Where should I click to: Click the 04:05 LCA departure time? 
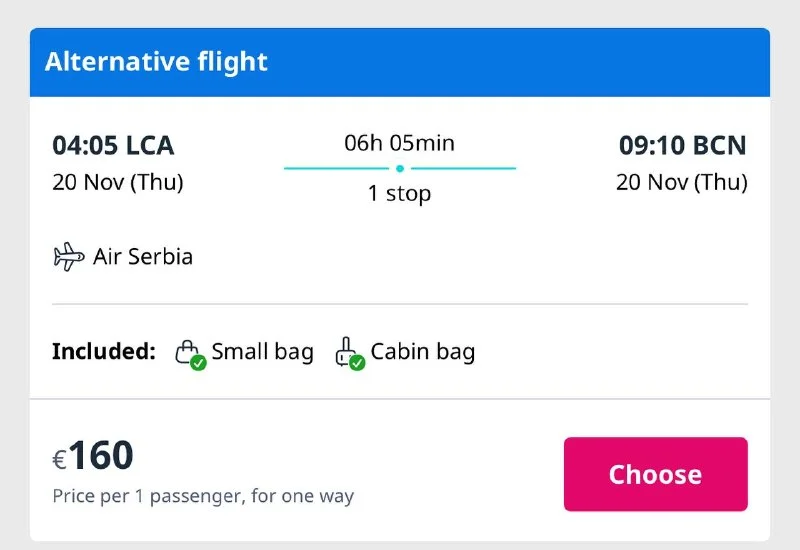(x=113, y=146)
